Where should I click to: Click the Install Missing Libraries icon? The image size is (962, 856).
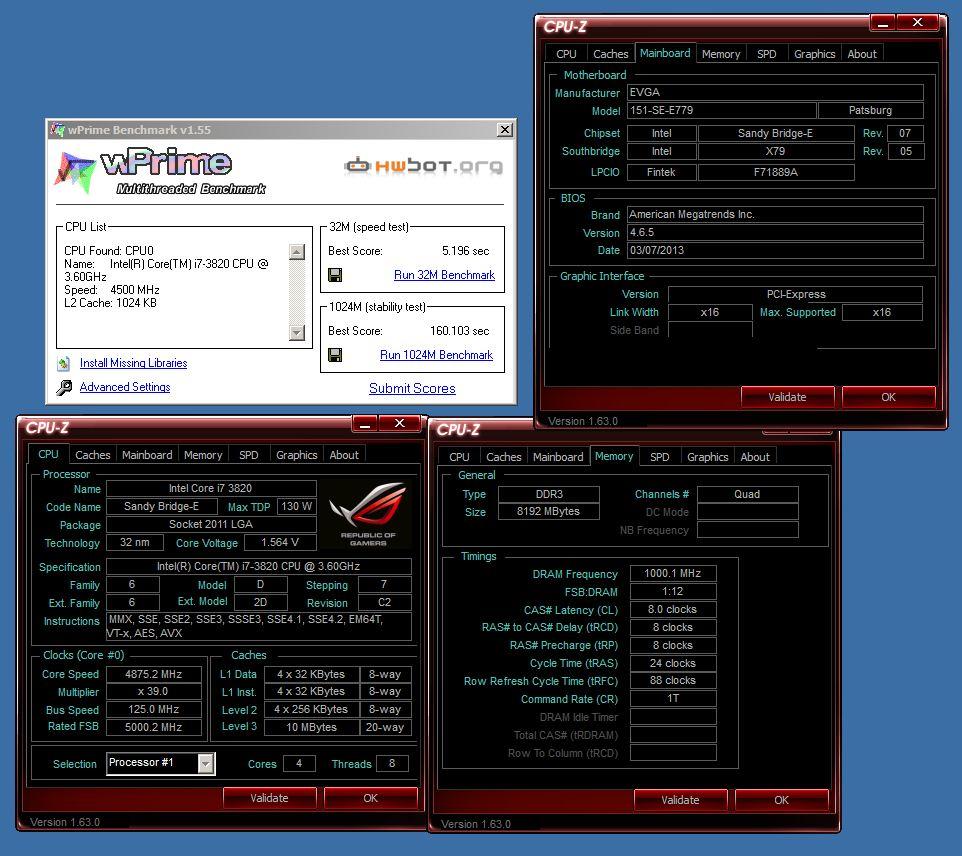tap(64, 363)
